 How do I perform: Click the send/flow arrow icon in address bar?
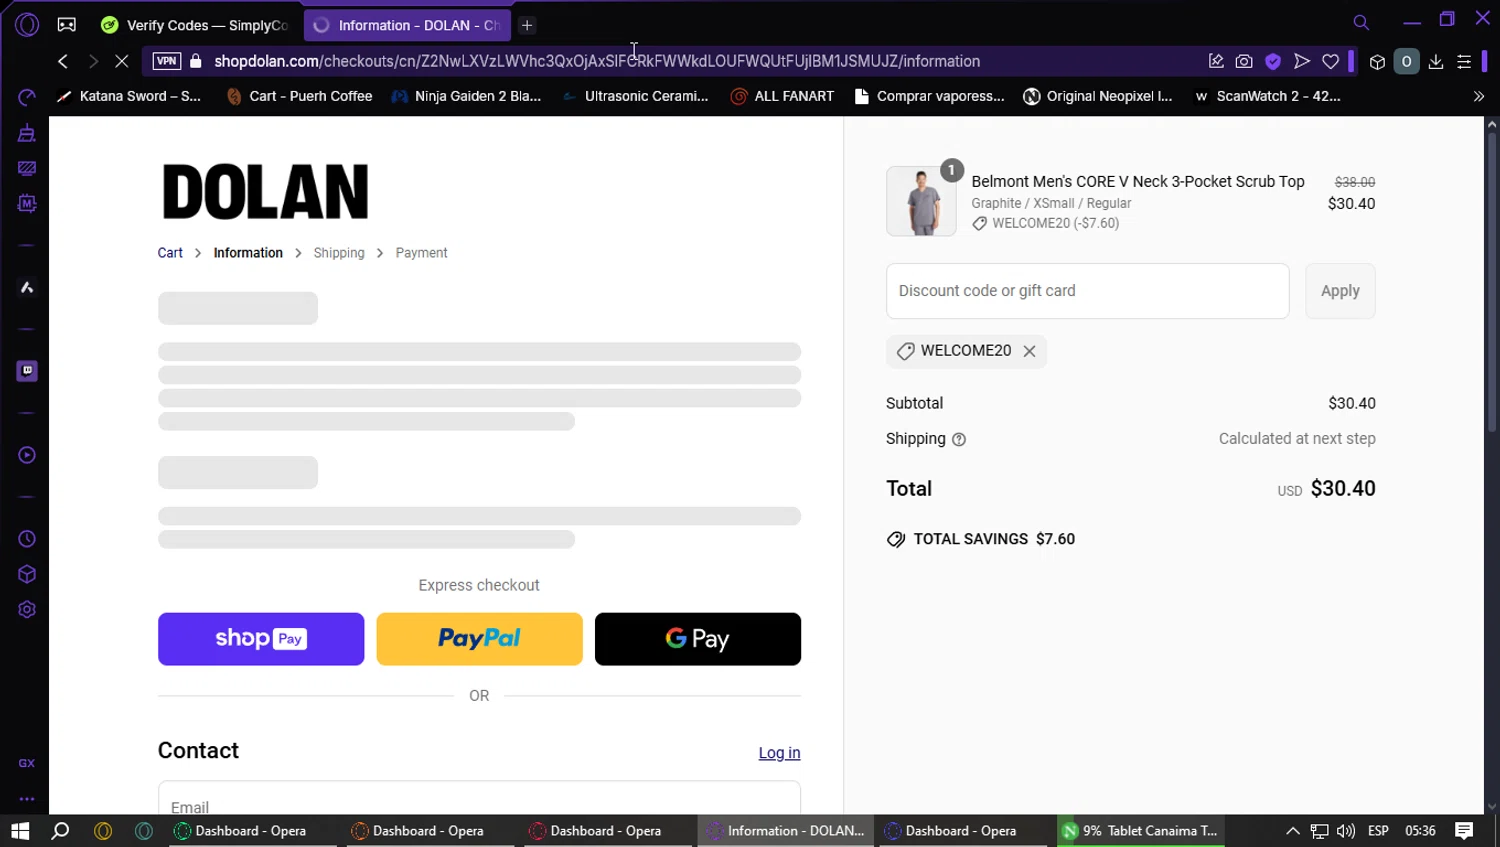(1302, 61)
